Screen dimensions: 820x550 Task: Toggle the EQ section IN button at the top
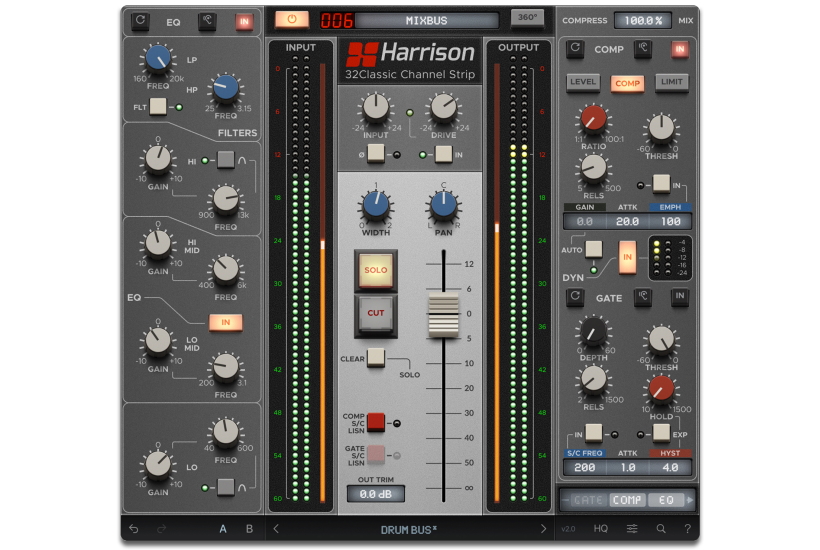(x=244, y=21)
